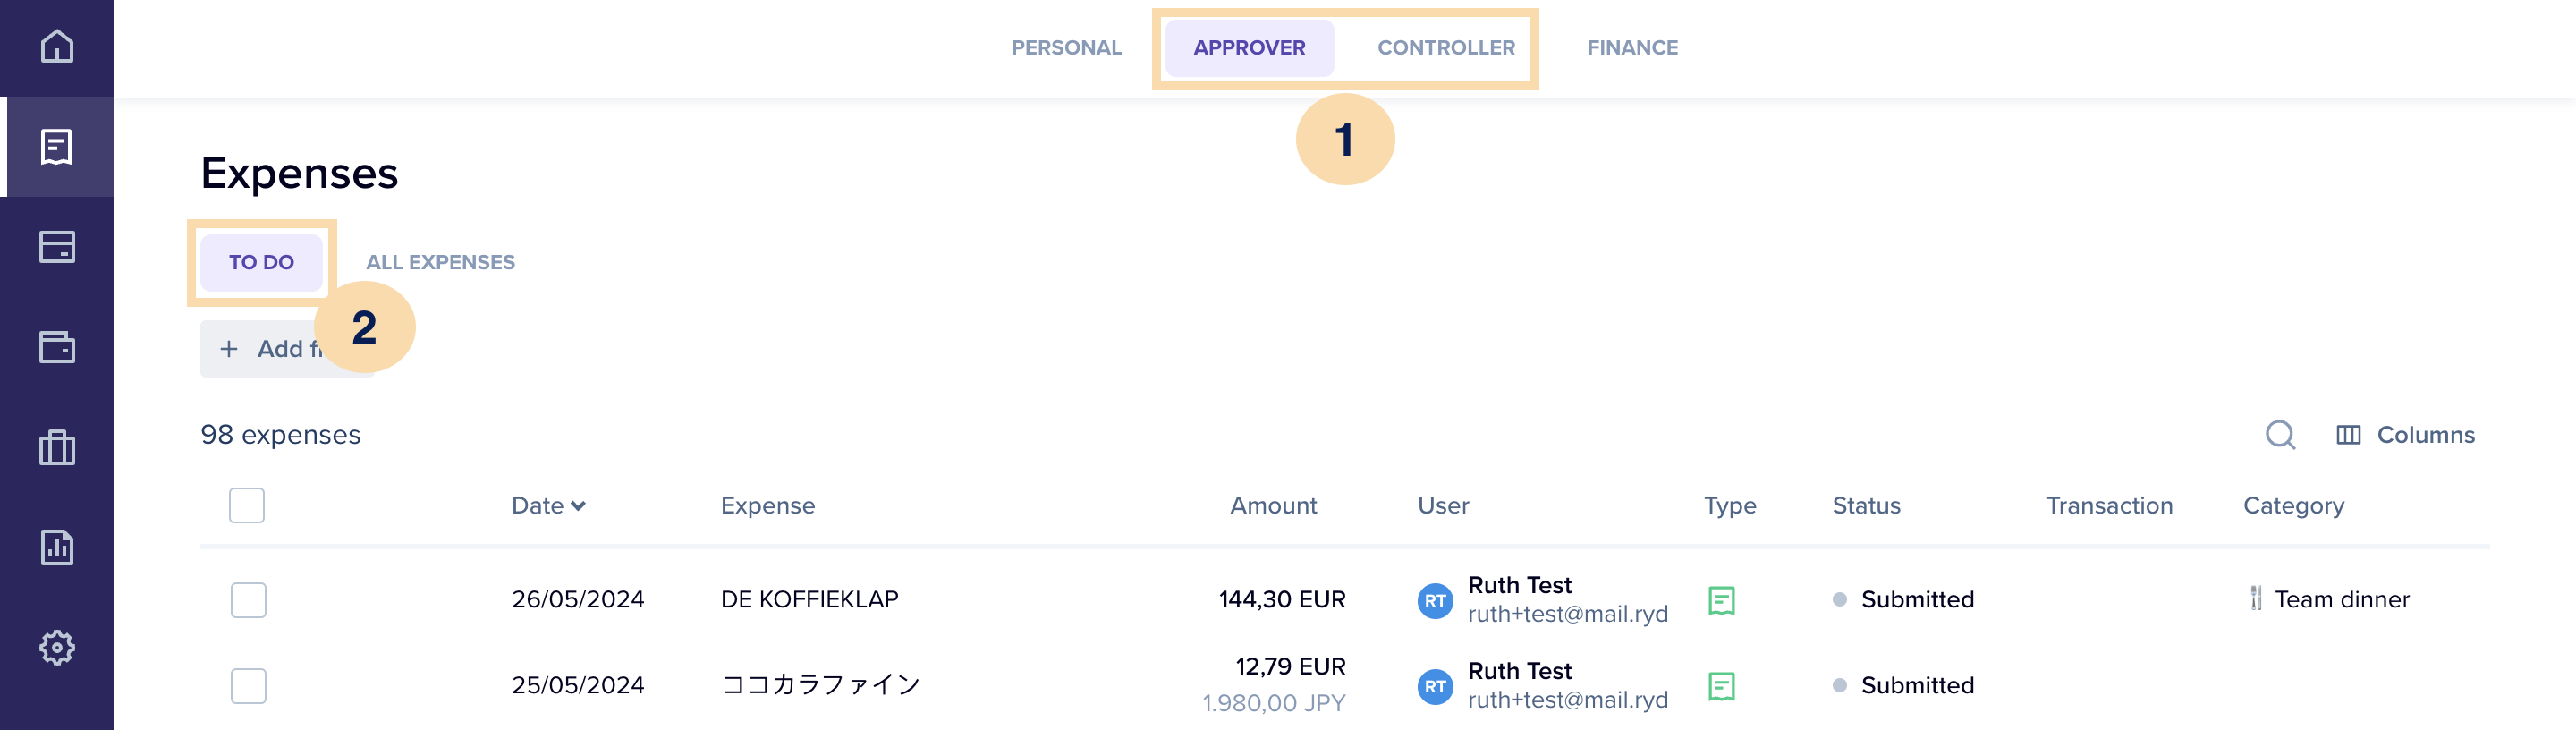Select the Personal tab
This screenshot has height=730, width=2576.
[1066, 48]
